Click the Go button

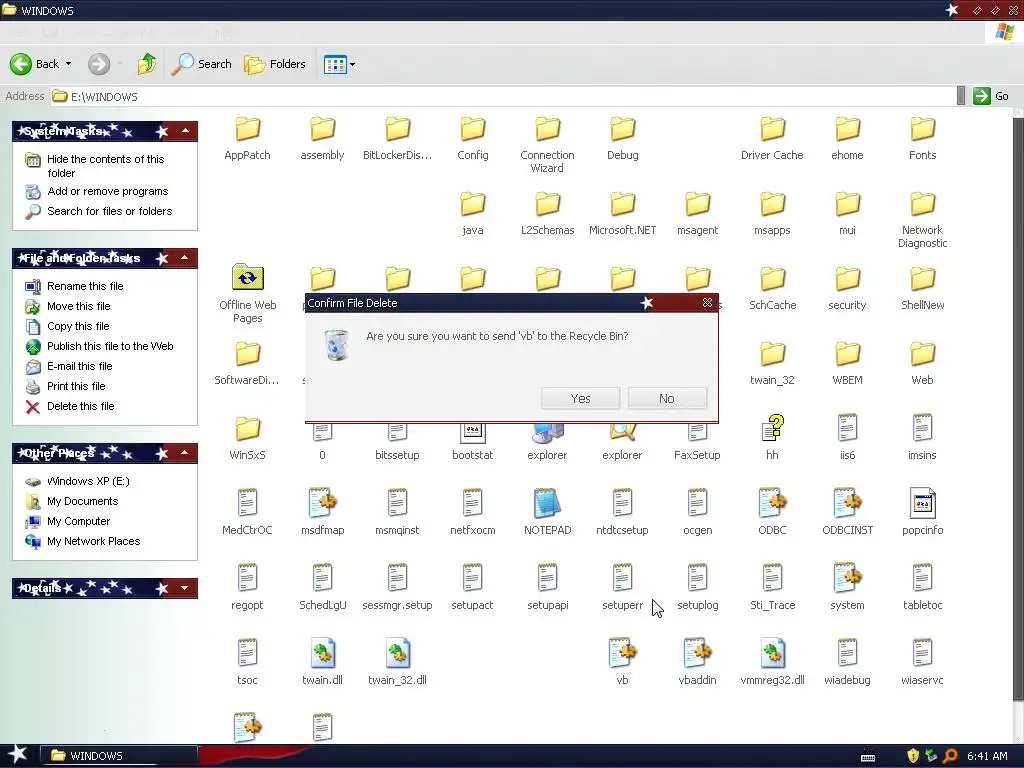[x=991, y=96]
